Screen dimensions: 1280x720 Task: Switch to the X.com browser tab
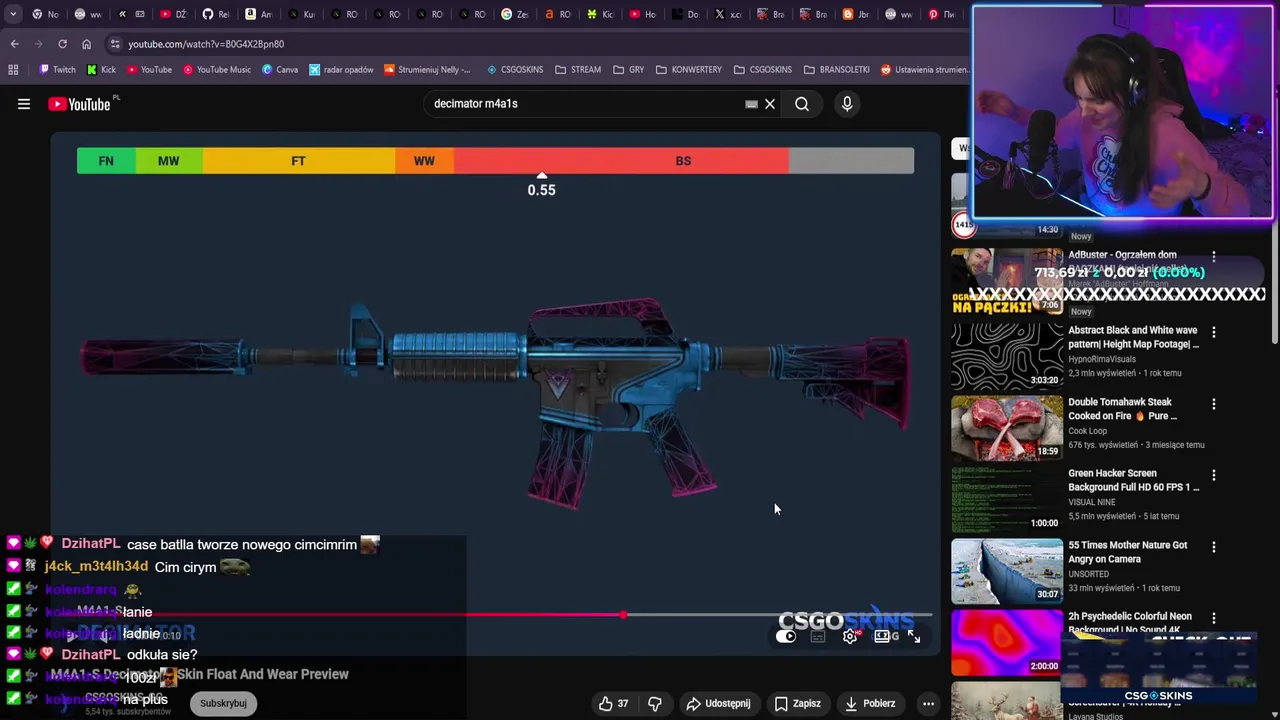click(x=728, y=14)
